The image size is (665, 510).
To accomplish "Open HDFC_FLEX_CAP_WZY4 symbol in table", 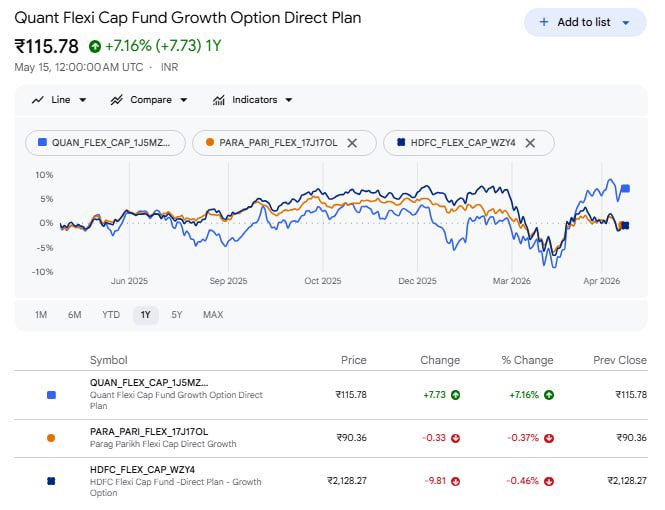I will 142,470.
